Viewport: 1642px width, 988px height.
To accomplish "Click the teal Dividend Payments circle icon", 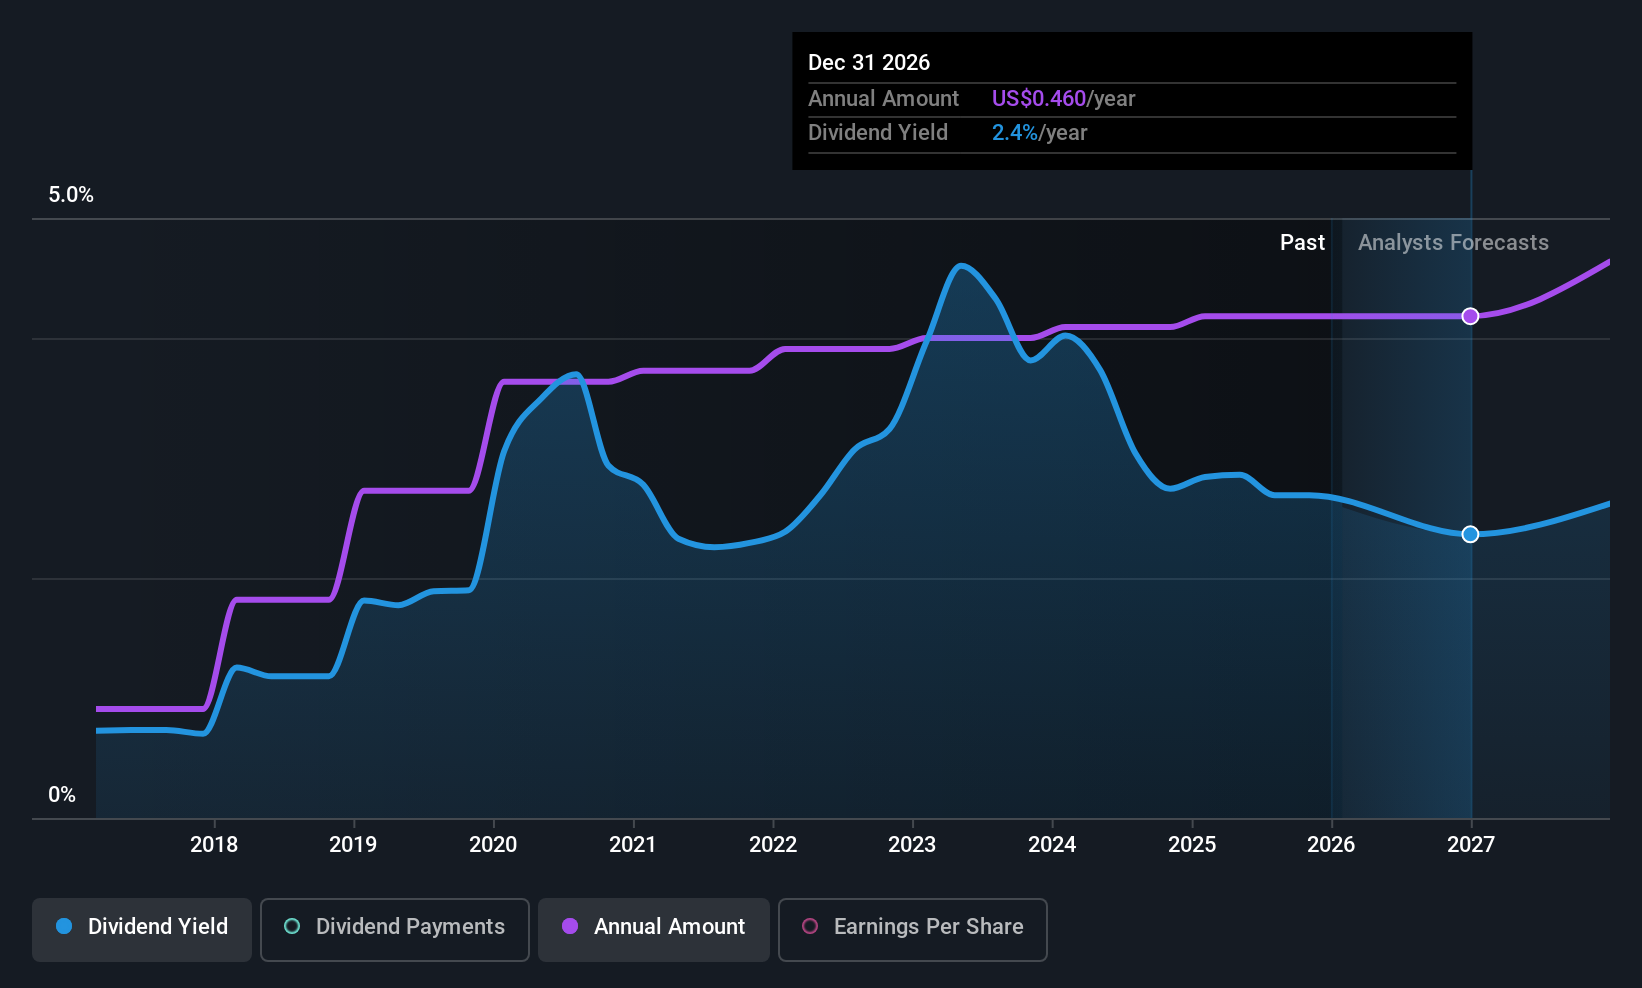I will (292, 926).
